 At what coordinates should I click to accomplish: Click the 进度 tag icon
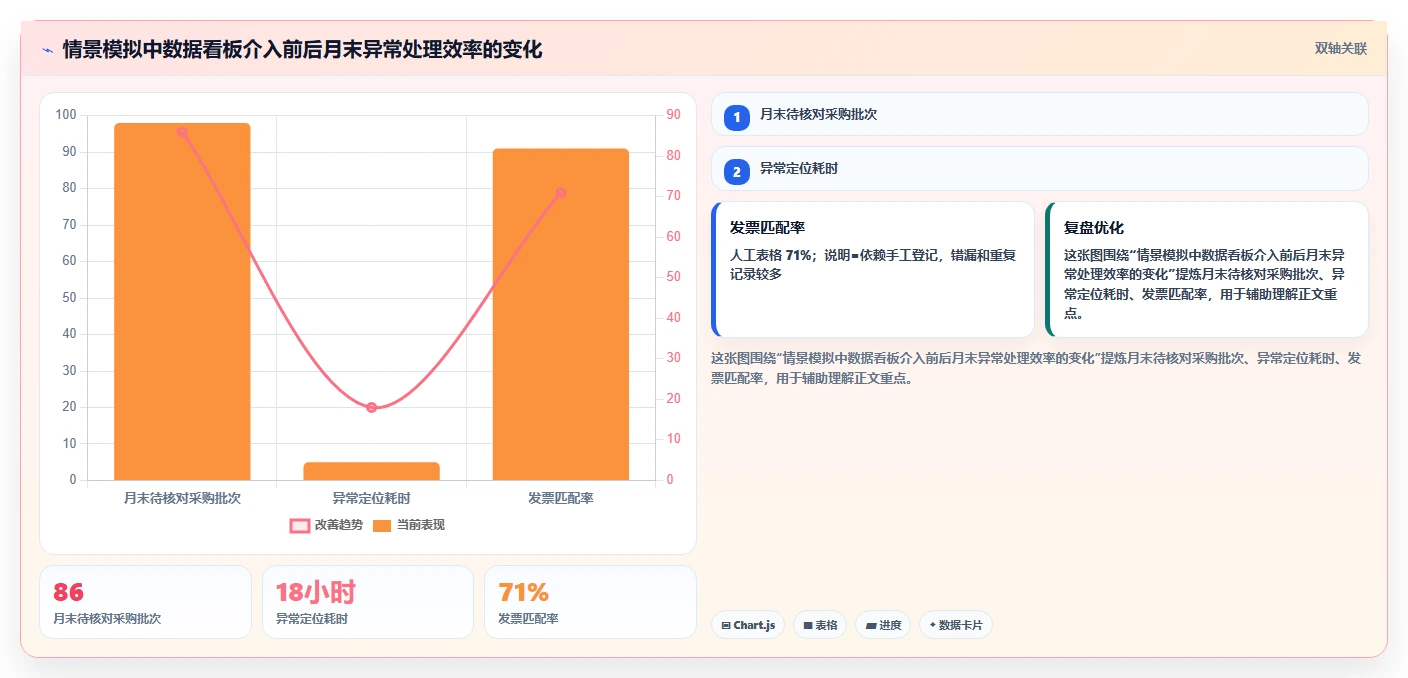(870, 625)
